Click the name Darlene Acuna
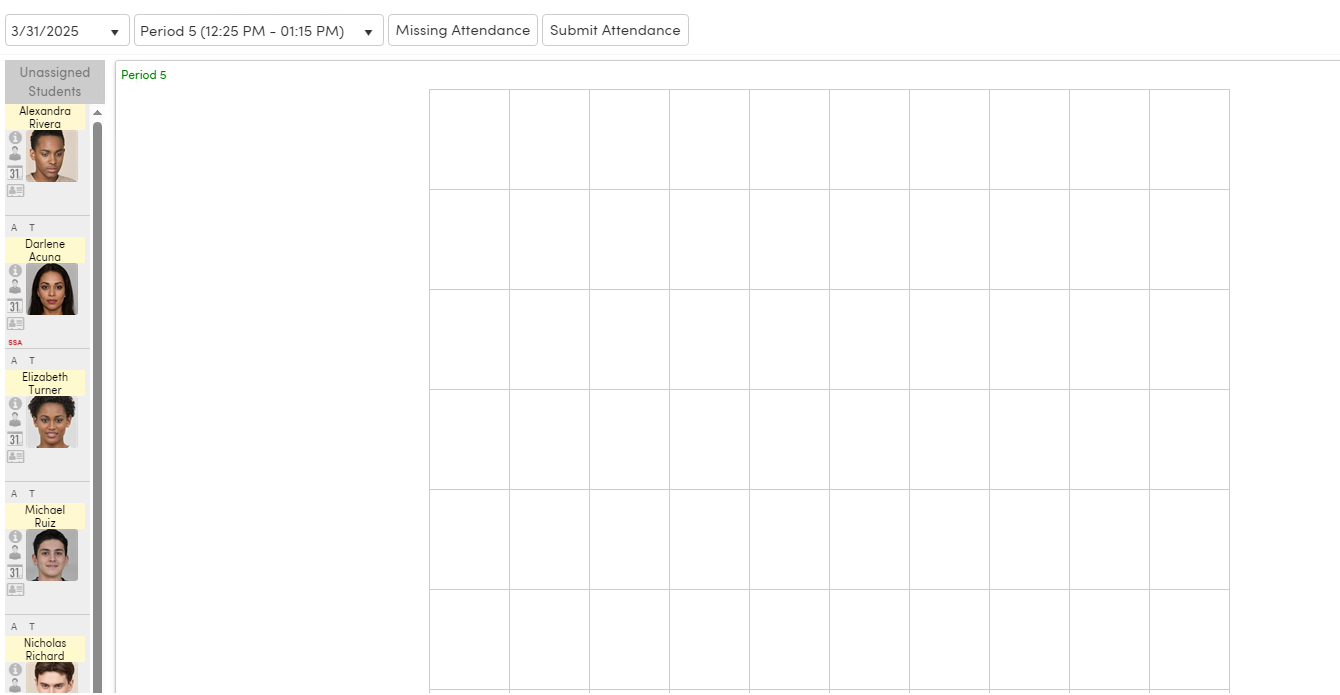The height and width of the screenshot is (695, 1340). [45, 250]
